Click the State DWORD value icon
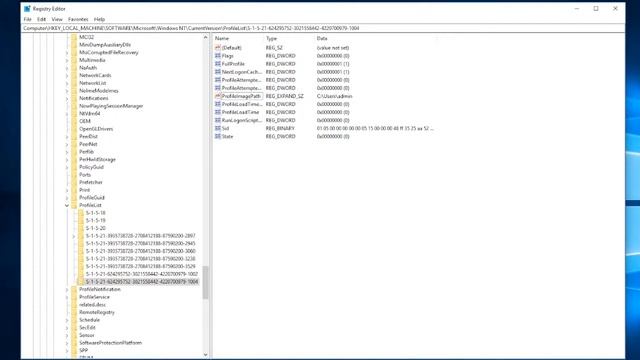640x360 pixels. tap(218, 136)
